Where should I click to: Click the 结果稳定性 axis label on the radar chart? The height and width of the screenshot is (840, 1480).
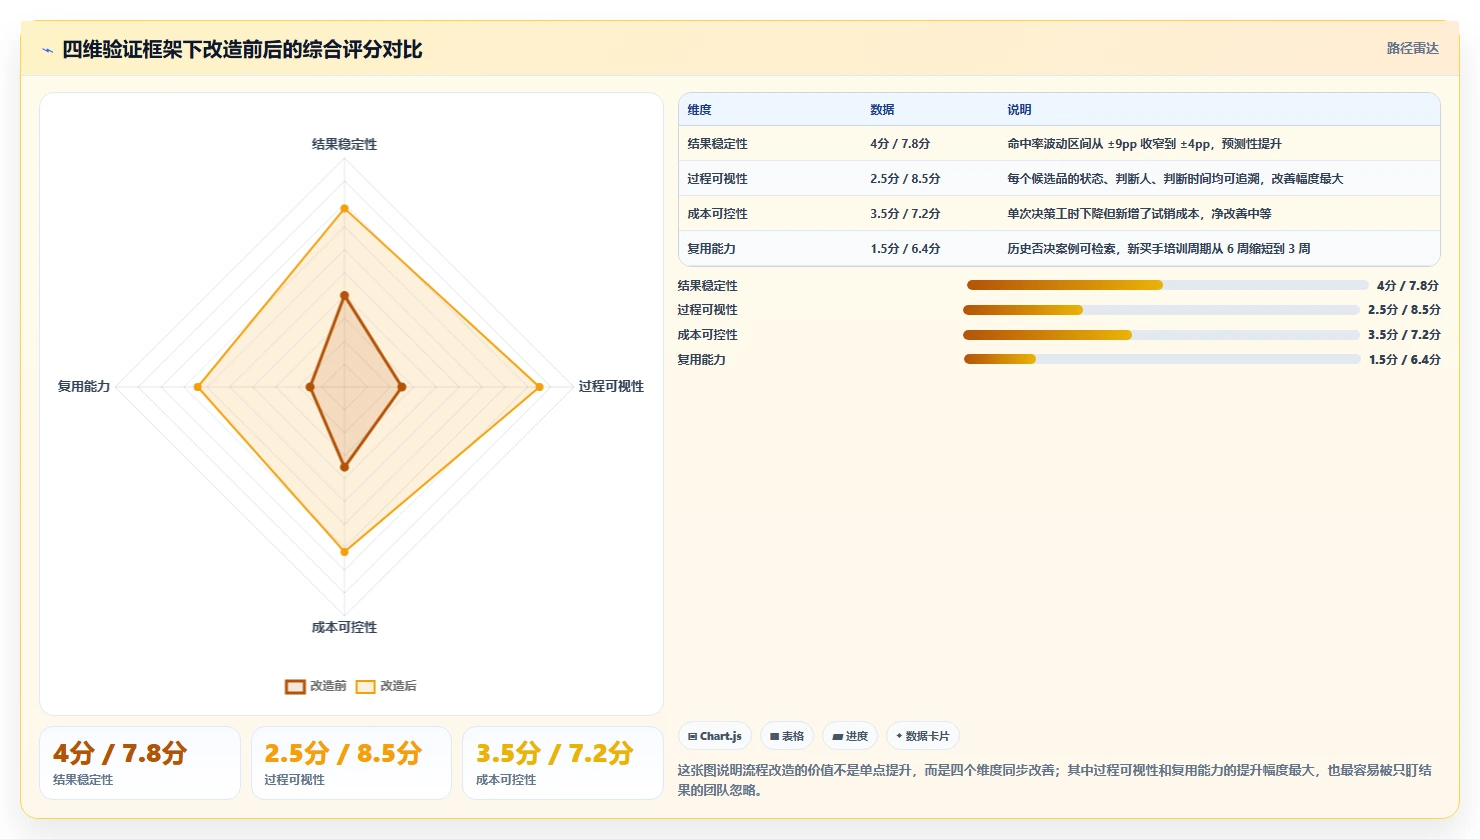coord(344,144)
